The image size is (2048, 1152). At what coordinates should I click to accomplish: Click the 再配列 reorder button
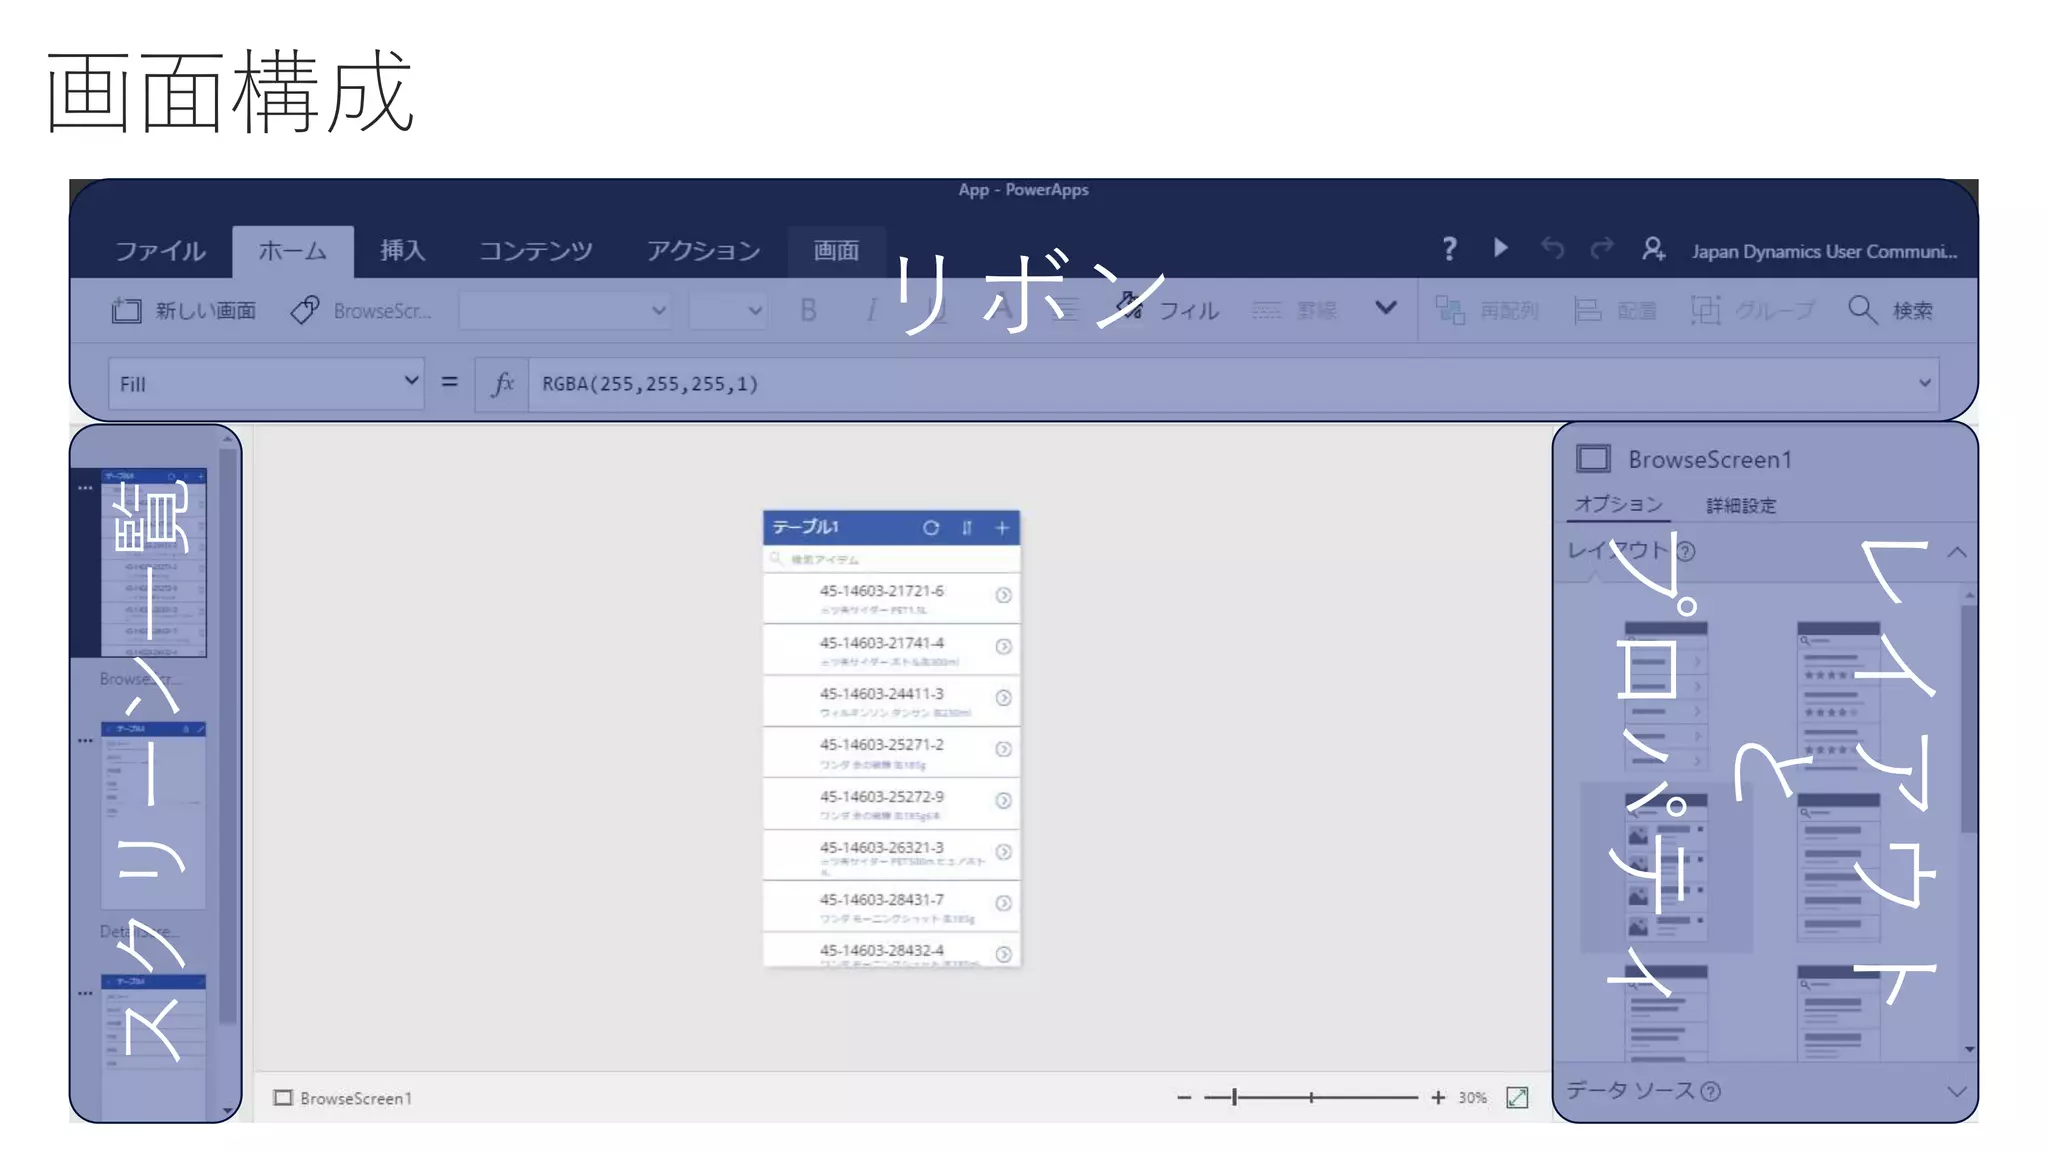pyautogui.click(x=1487, y=310)
